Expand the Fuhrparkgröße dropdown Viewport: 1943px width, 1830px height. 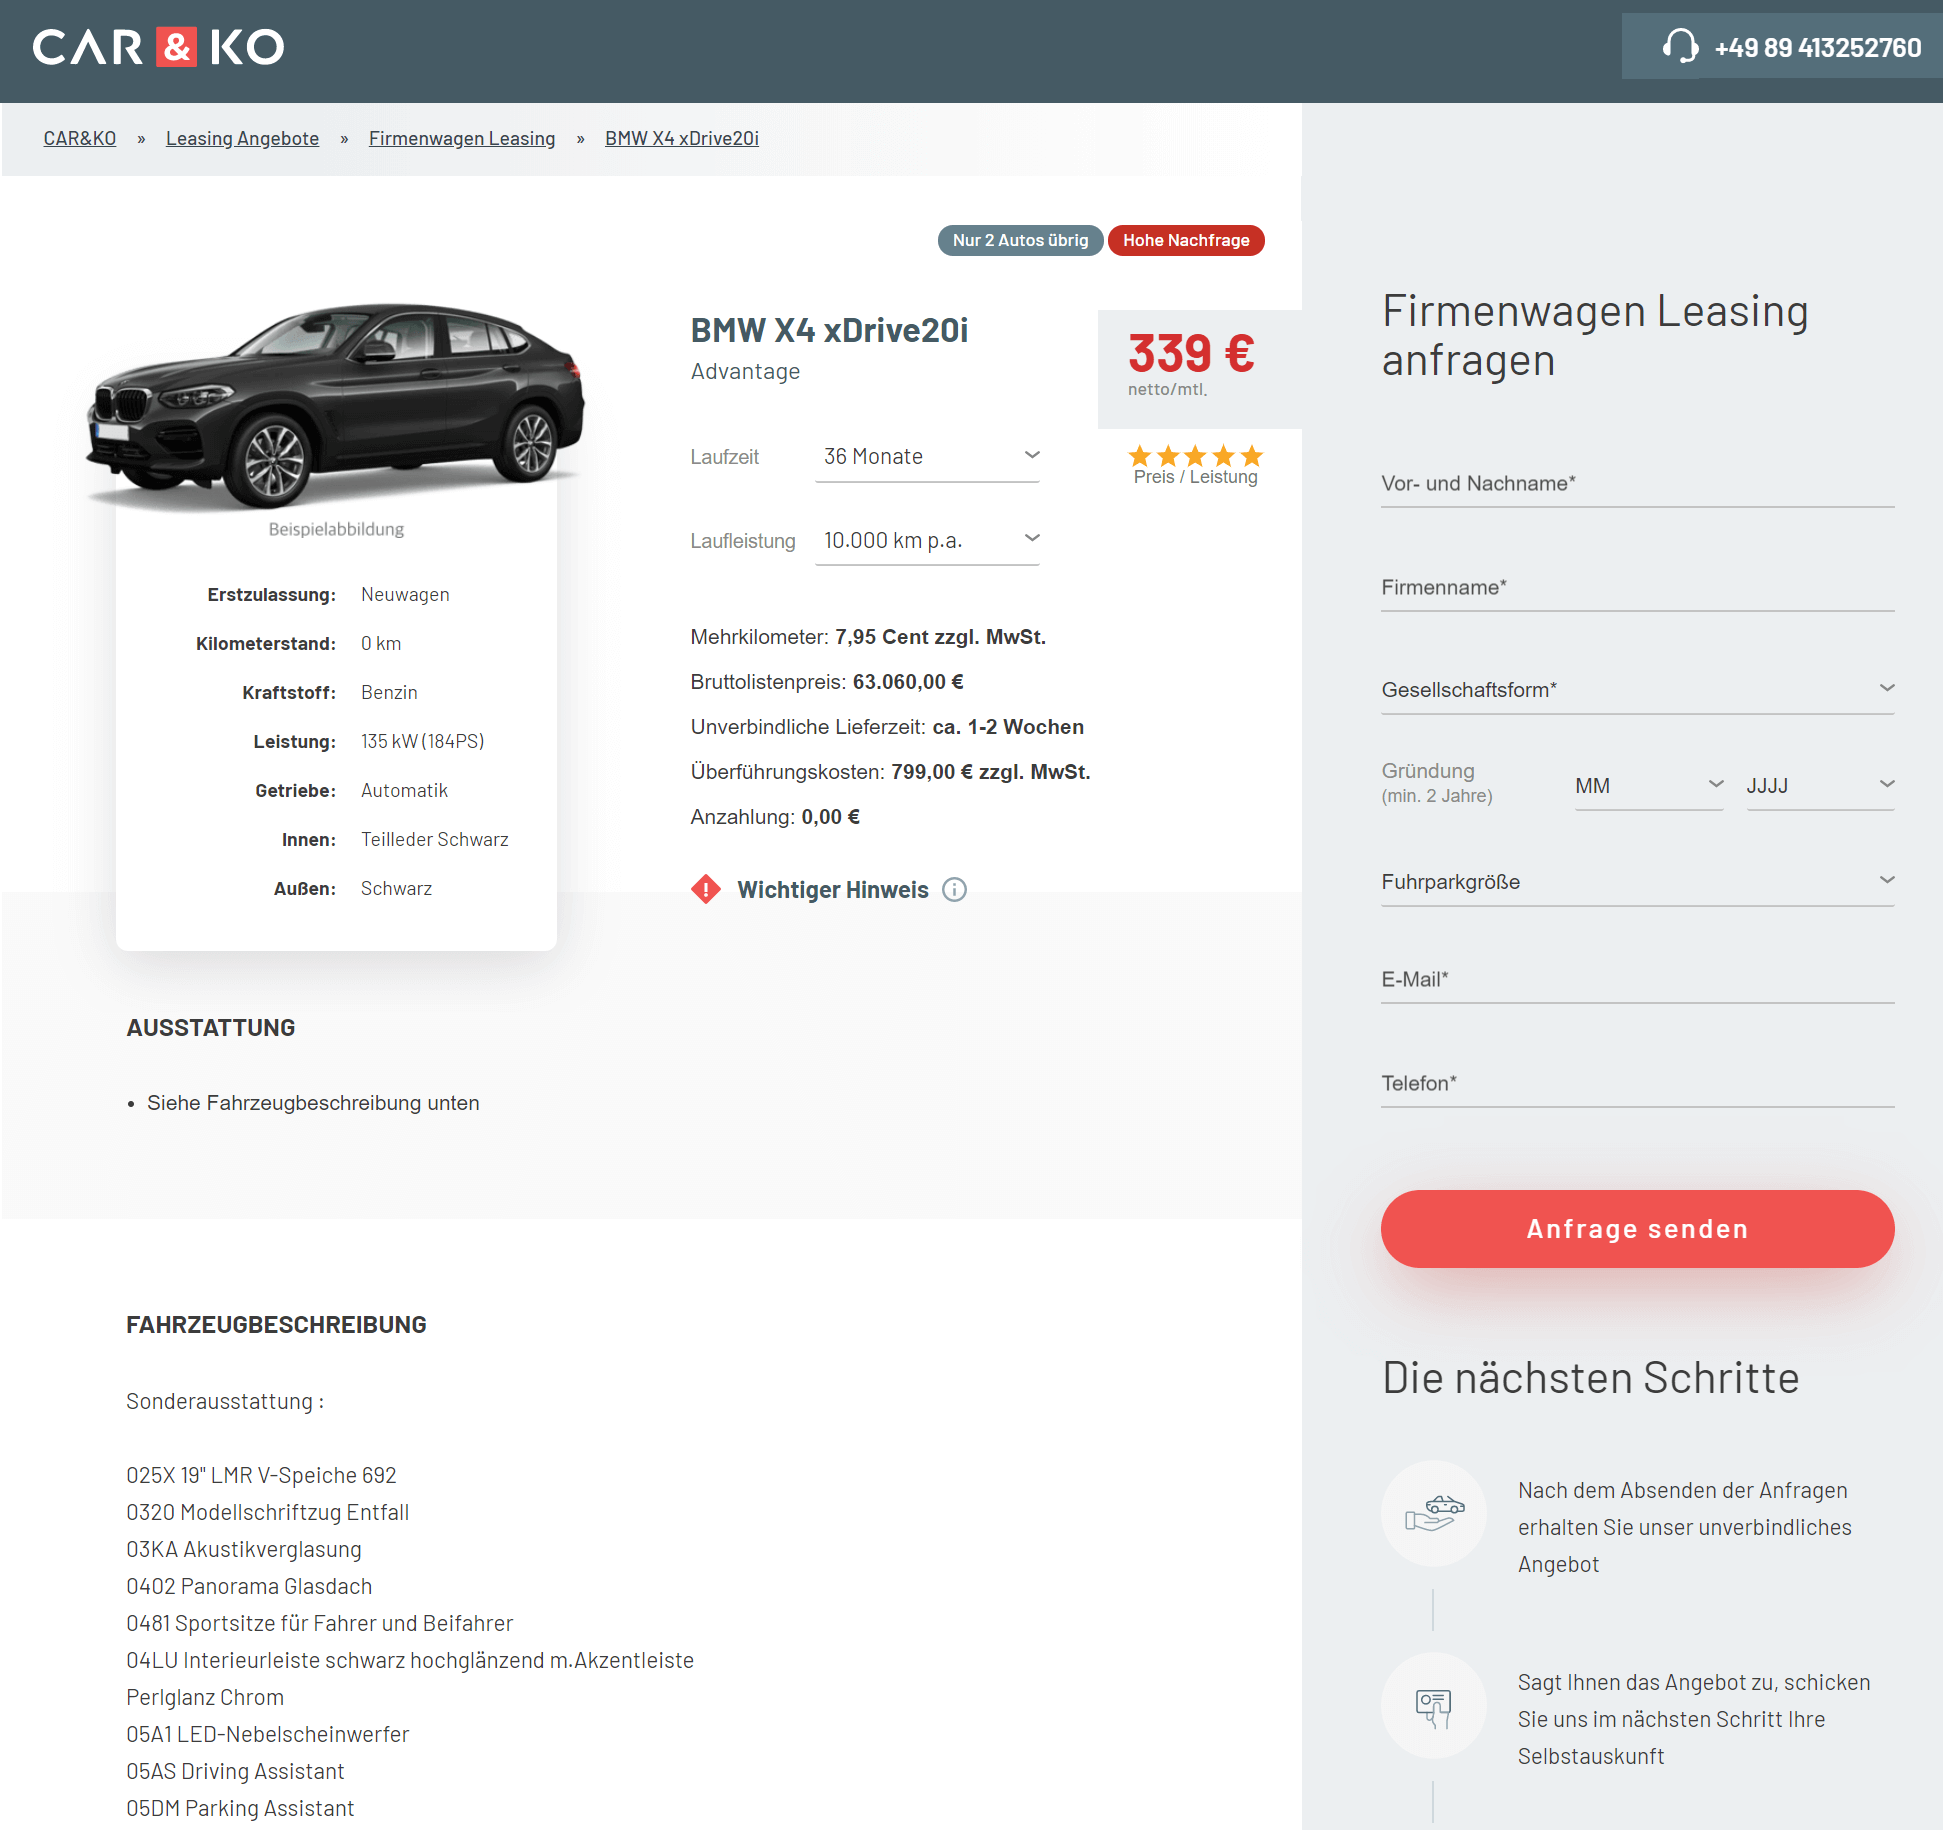click(x=1637, y=882)
